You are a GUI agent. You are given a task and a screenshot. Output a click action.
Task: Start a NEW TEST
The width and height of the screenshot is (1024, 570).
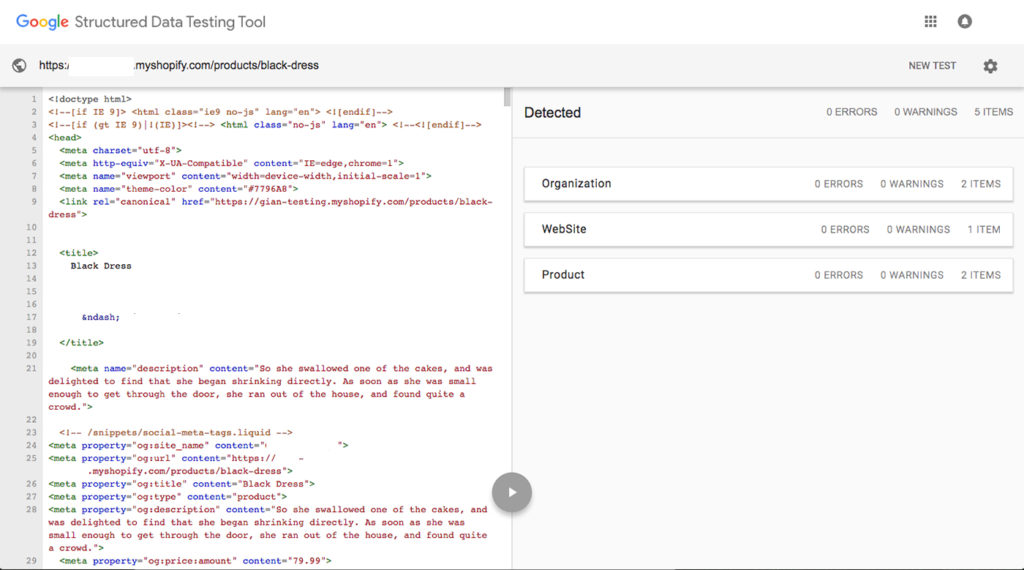pyautogui.click(x=932, y=66)
